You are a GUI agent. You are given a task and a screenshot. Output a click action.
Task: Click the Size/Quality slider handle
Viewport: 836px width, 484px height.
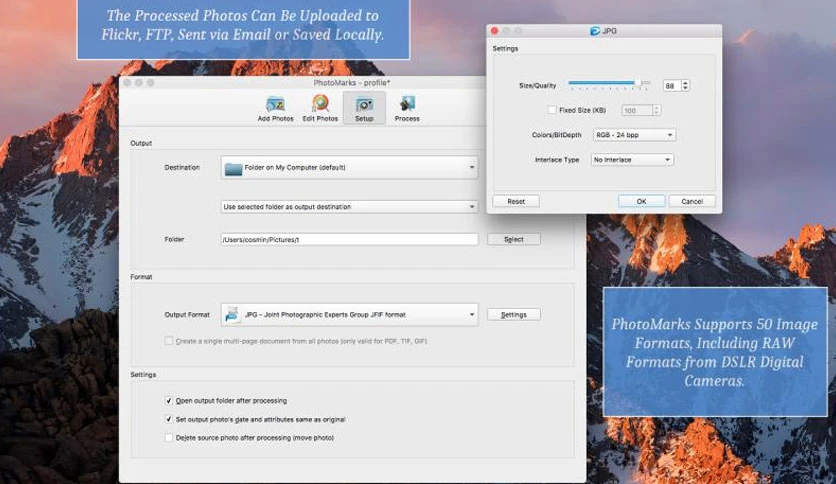coord(638,83)
